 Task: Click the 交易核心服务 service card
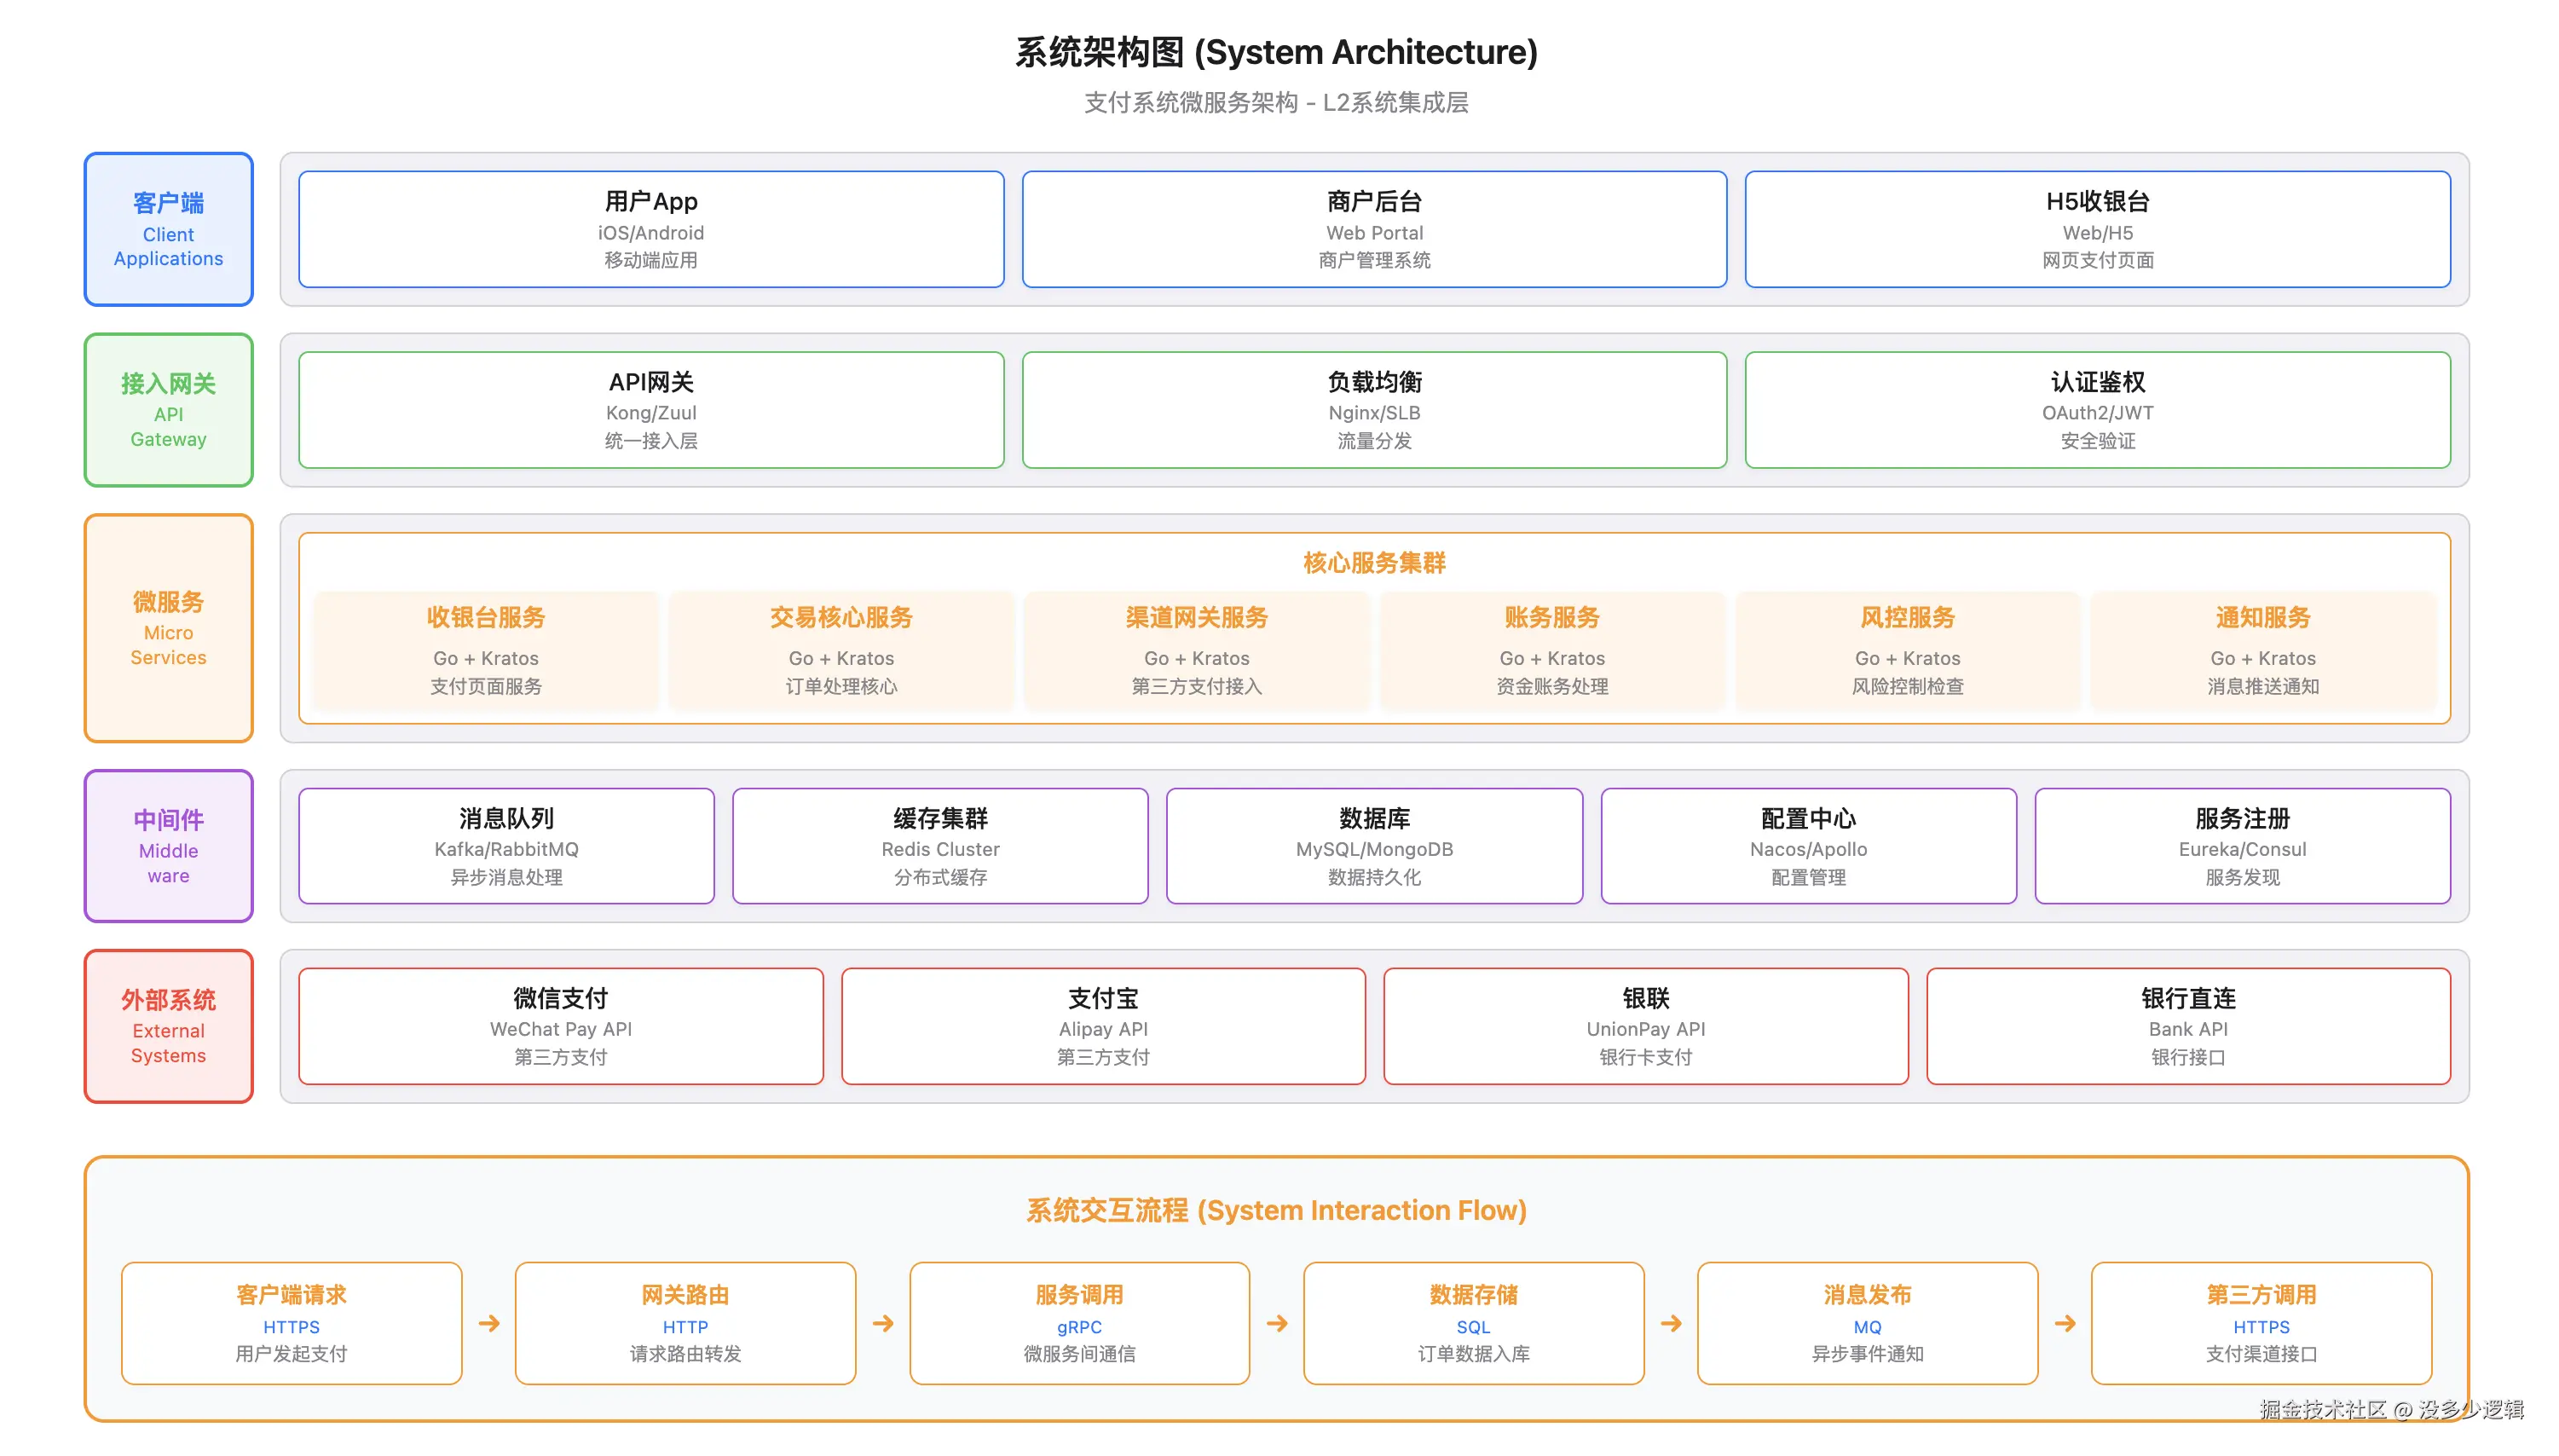(840, 649)
